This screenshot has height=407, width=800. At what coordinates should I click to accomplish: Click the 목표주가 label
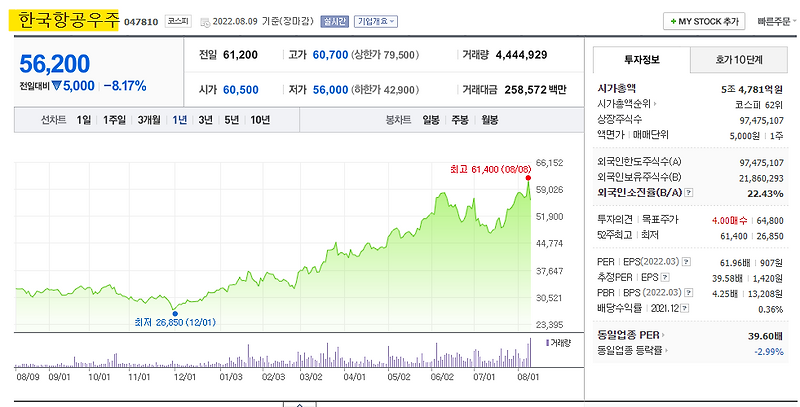660,220
